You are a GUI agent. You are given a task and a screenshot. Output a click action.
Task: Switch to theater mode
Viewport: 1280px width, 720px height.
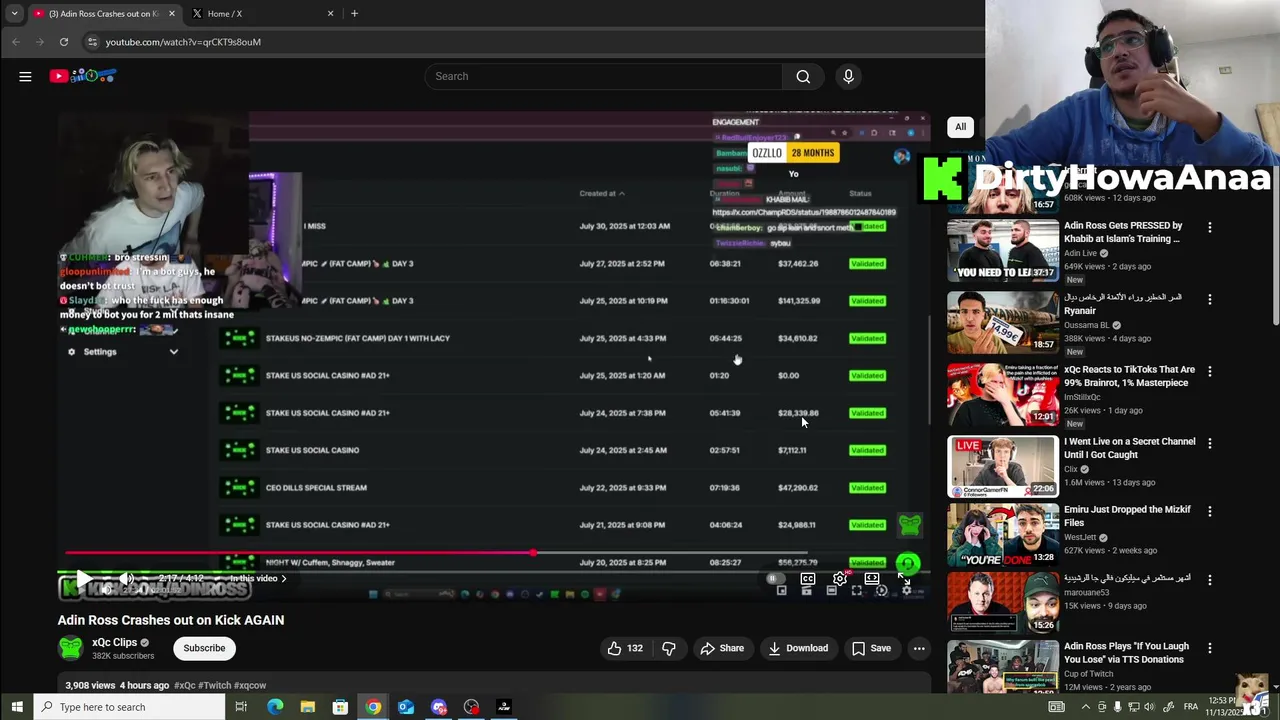(x=872, y=578)
